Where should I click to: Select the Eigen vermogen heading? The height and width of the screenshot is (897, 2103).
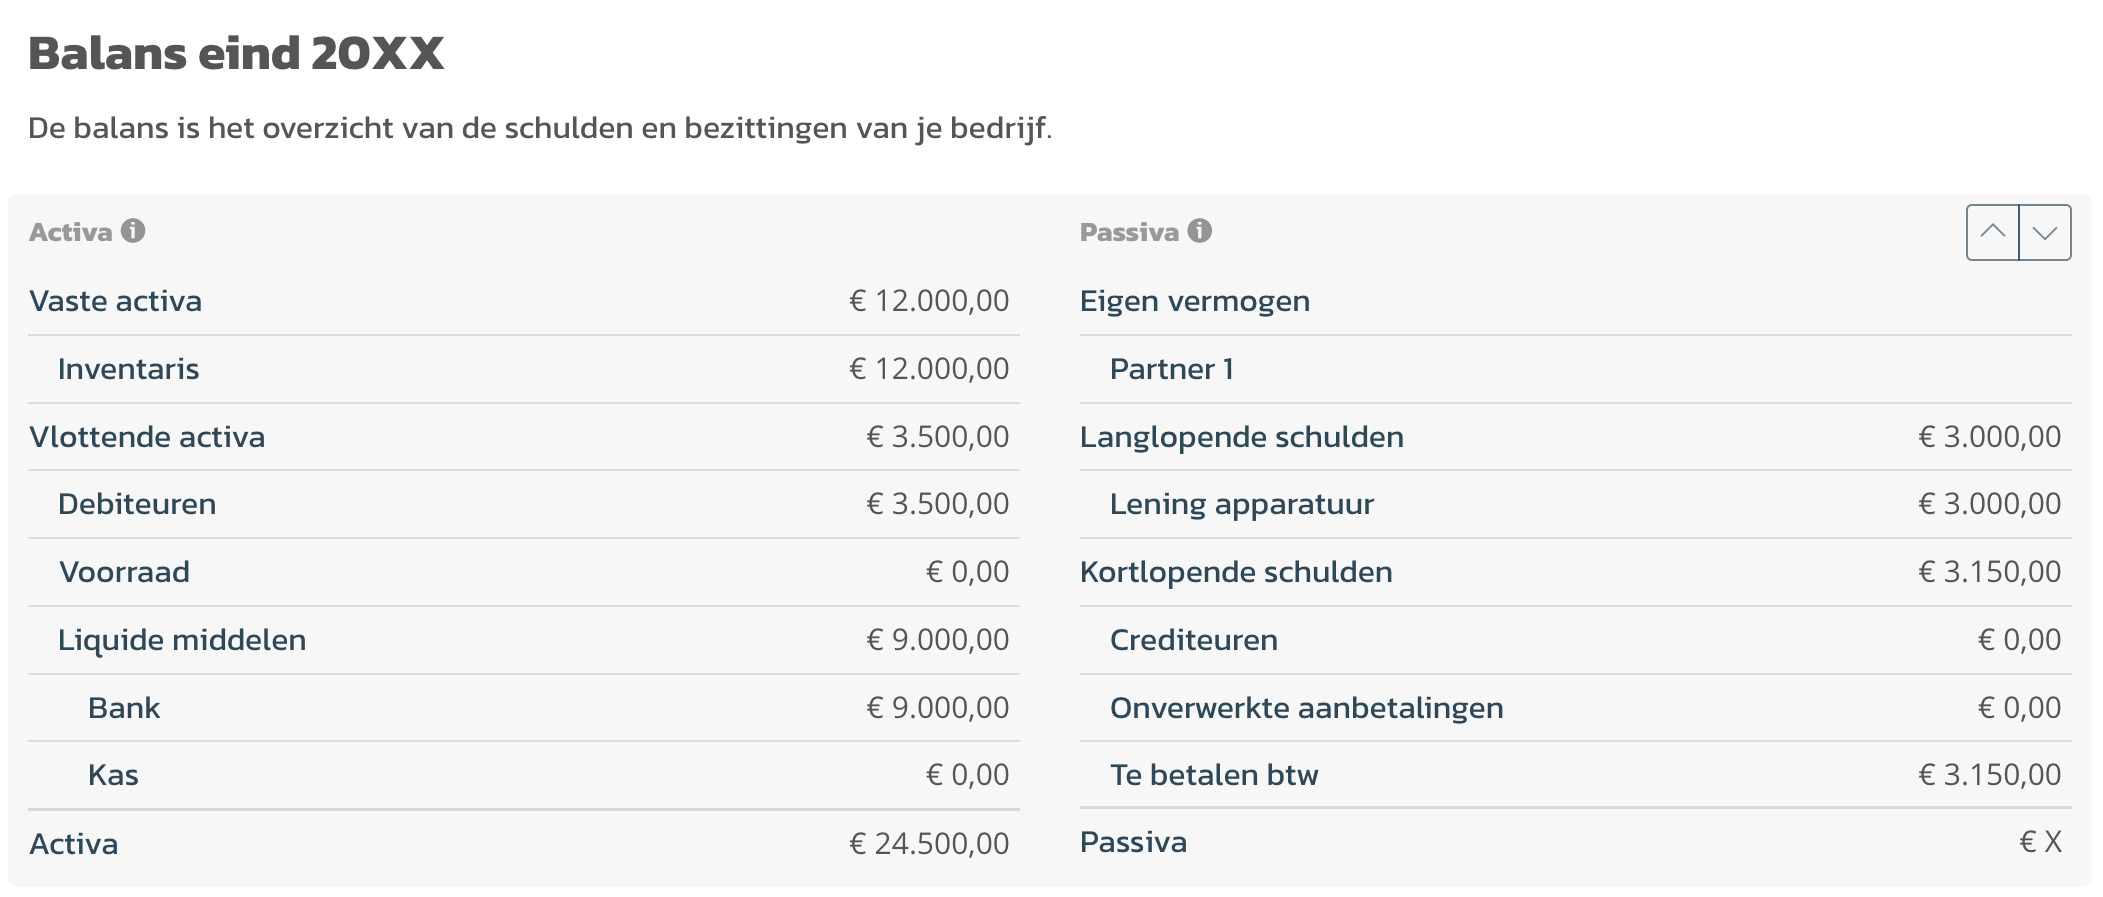coord(1576,301)
